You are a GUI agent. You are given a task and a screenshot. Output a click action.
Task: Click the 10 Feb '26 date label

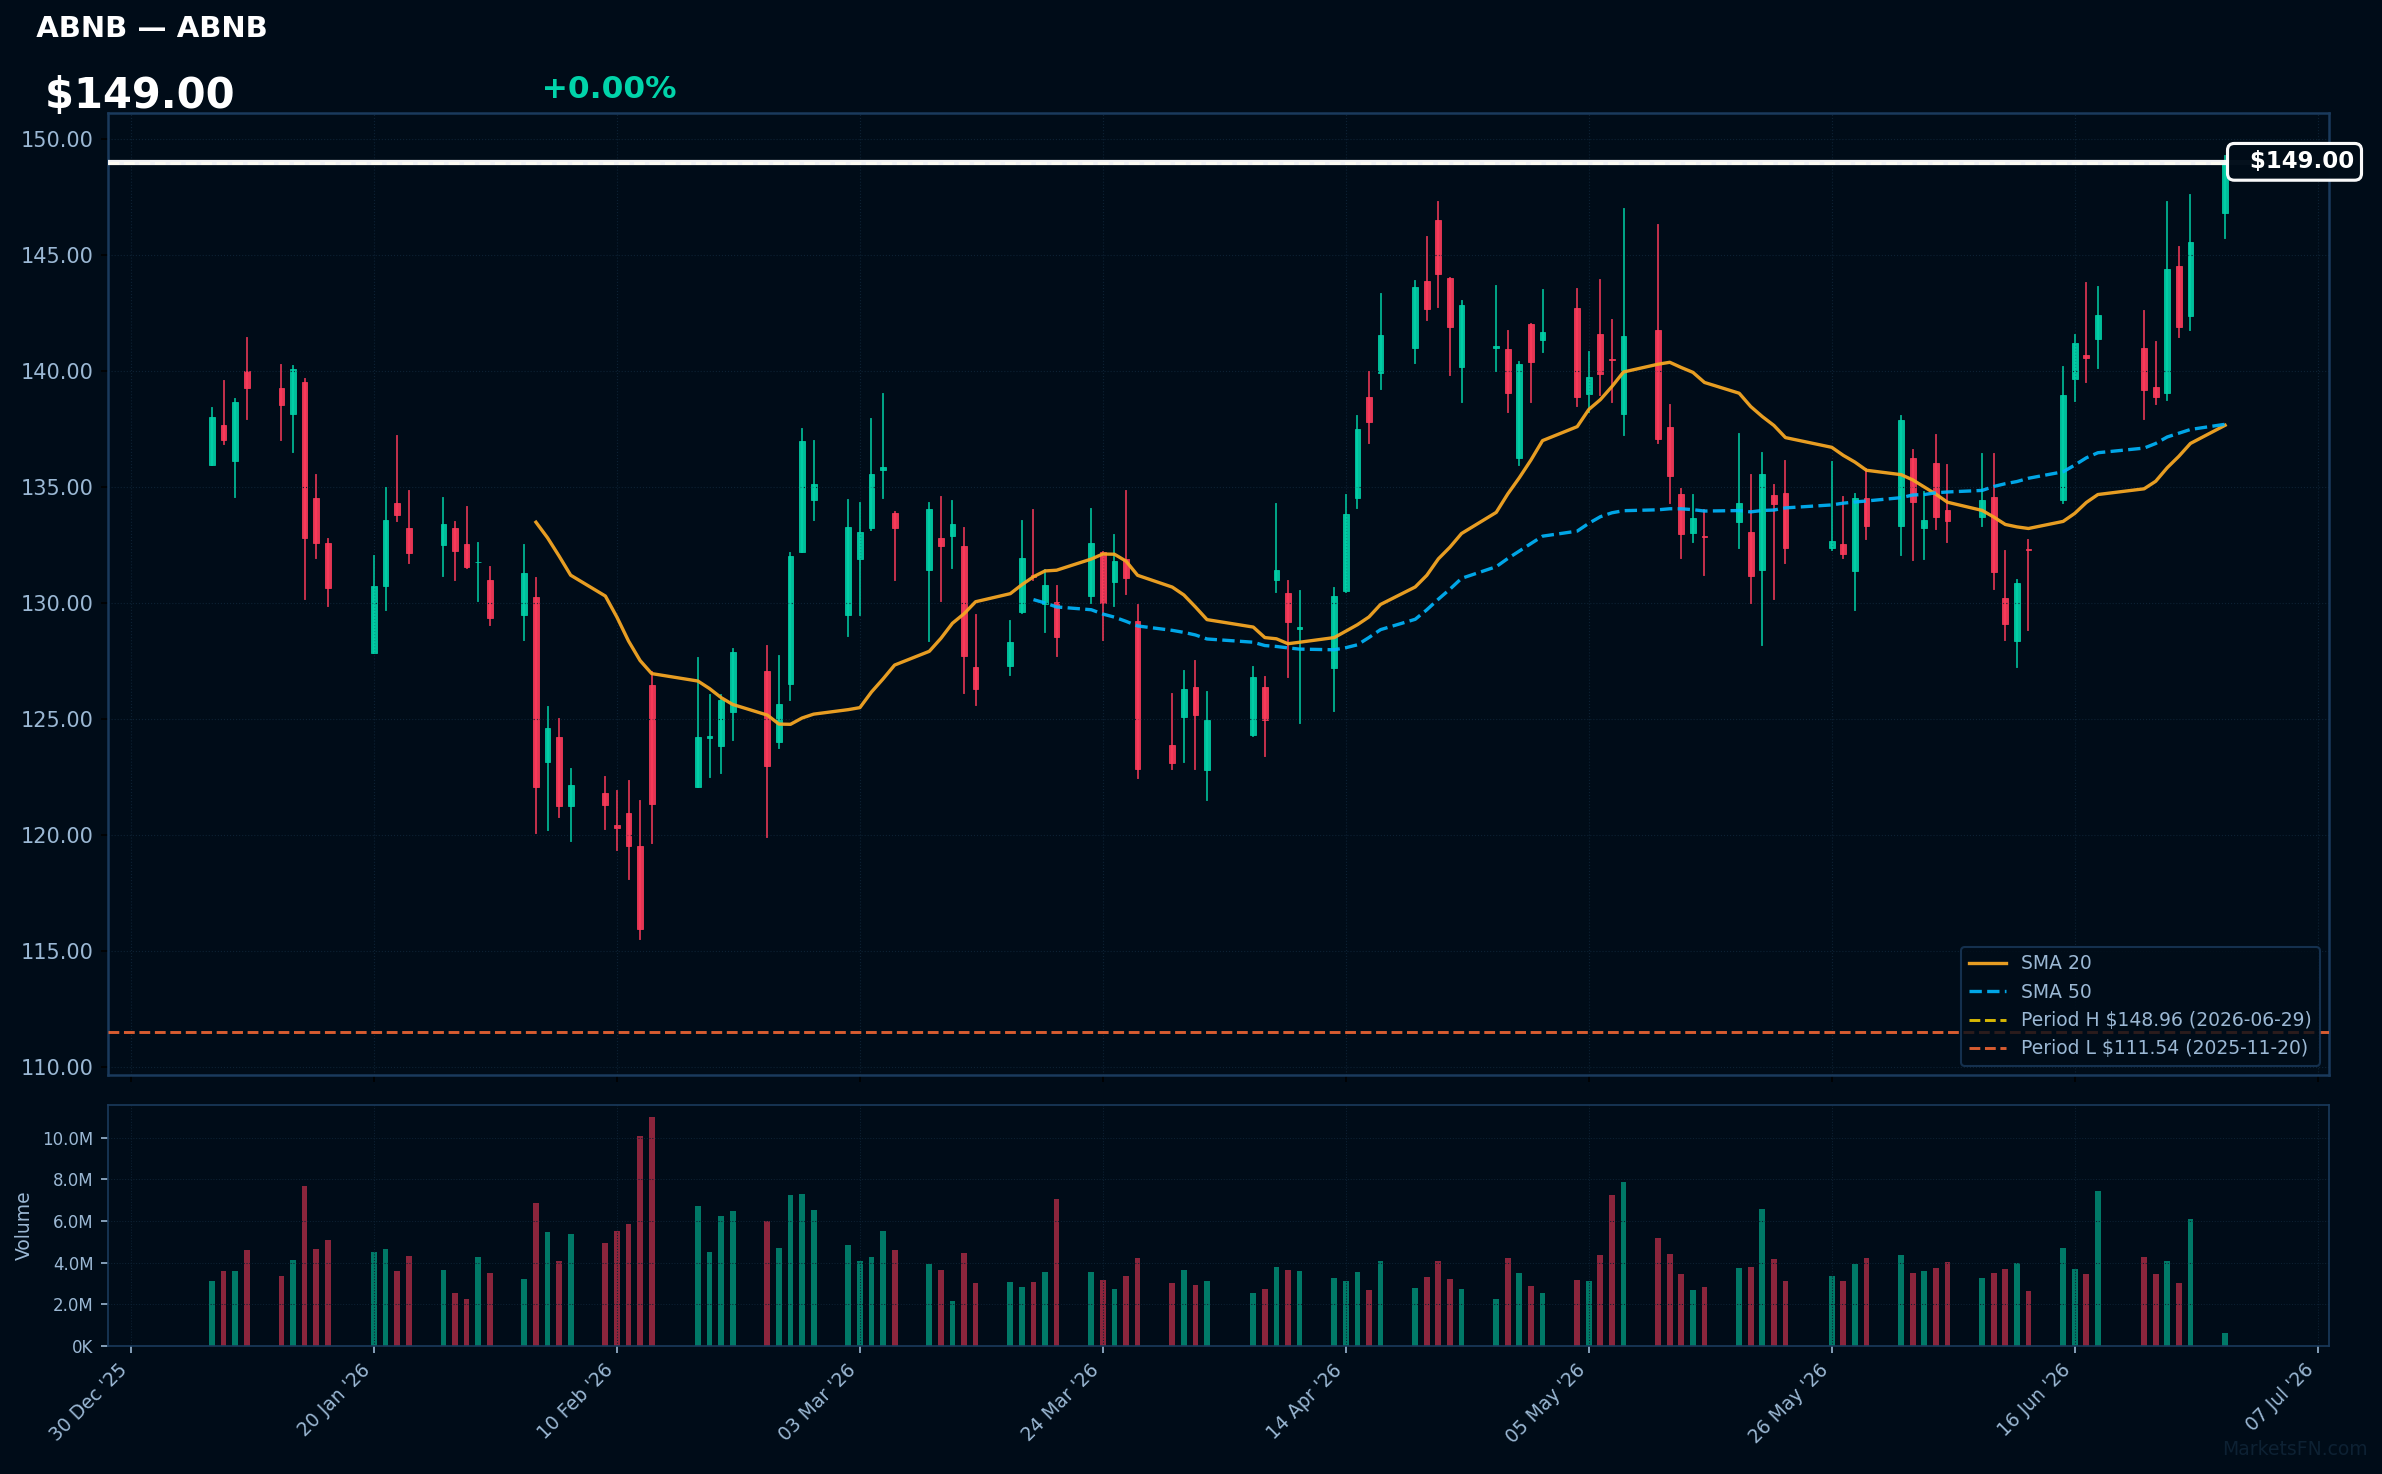pos(574,1401)
